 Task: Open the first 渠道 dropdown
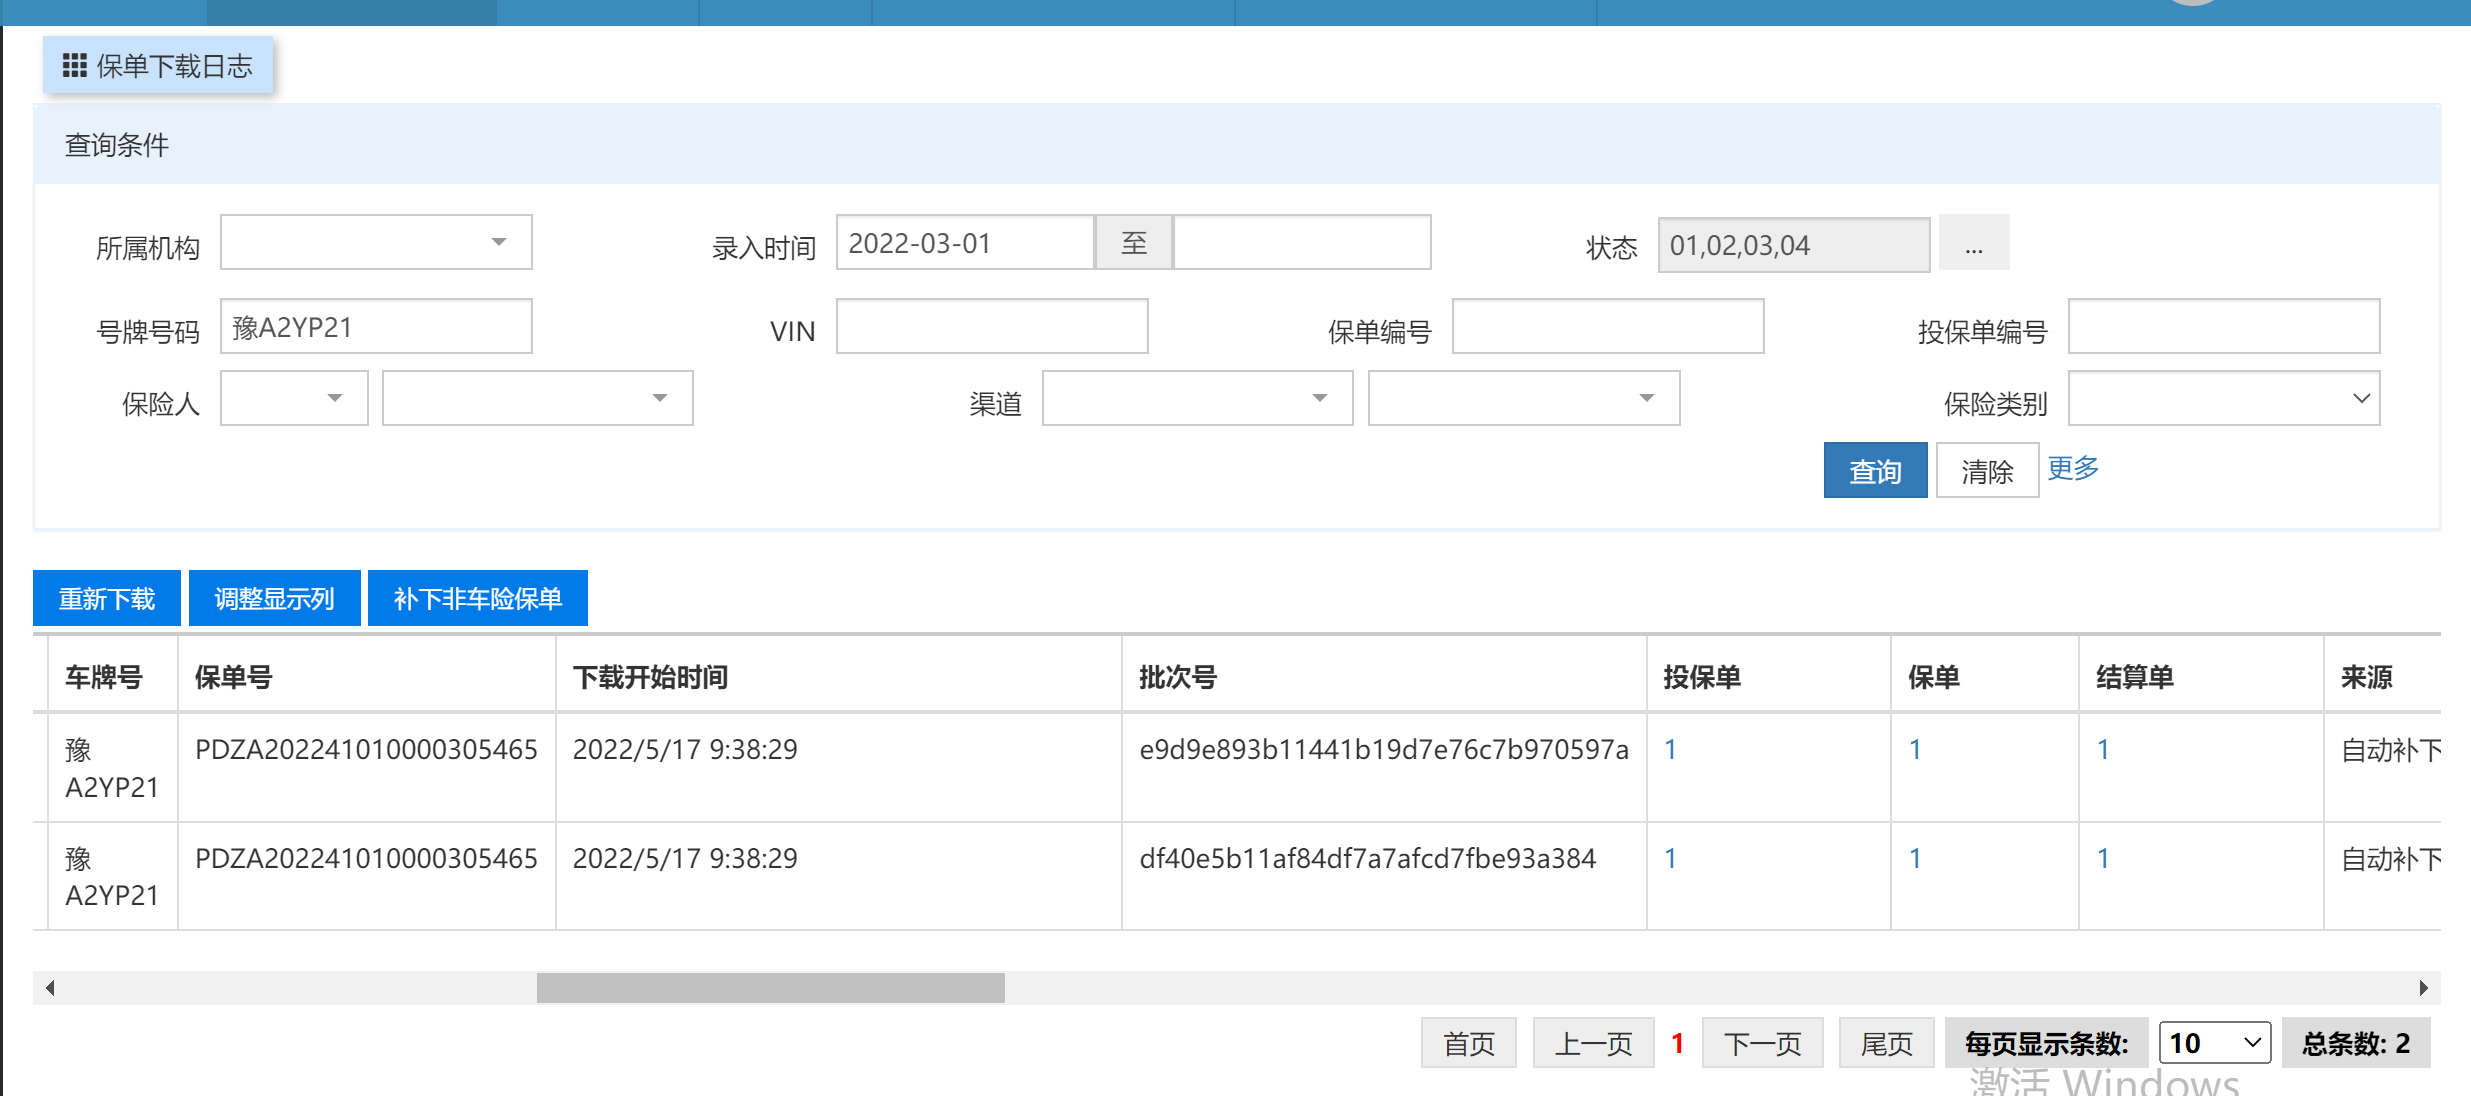(1197, 398)
